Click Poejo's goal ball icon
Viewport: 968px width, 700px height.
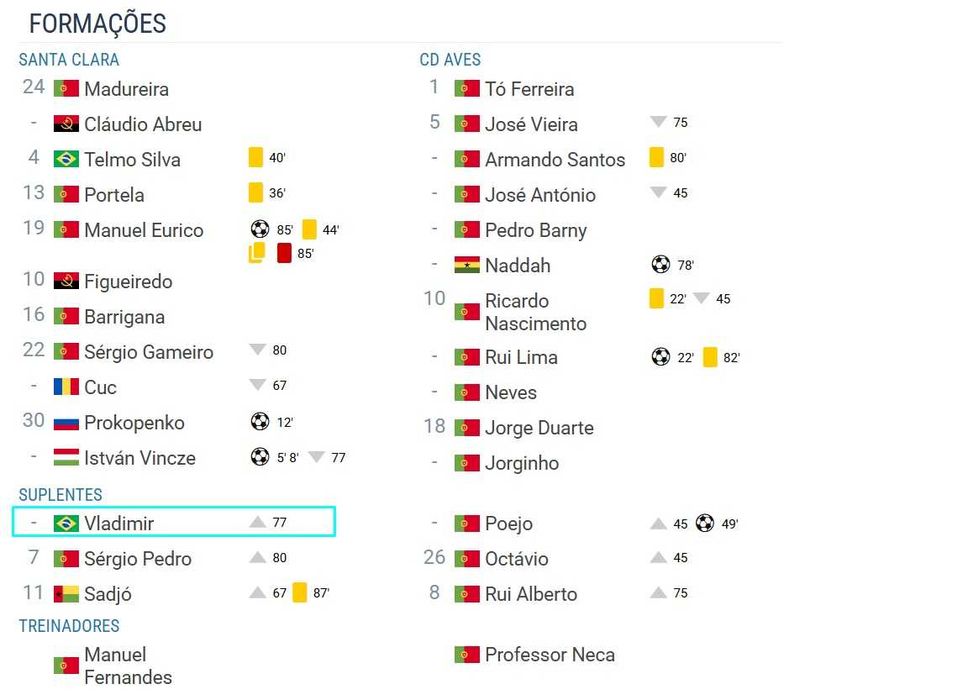pos(705,523)
